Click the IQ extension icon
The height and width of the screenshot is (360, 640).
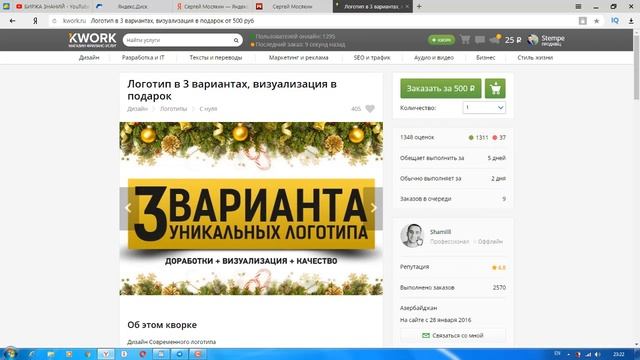point(615,20)
